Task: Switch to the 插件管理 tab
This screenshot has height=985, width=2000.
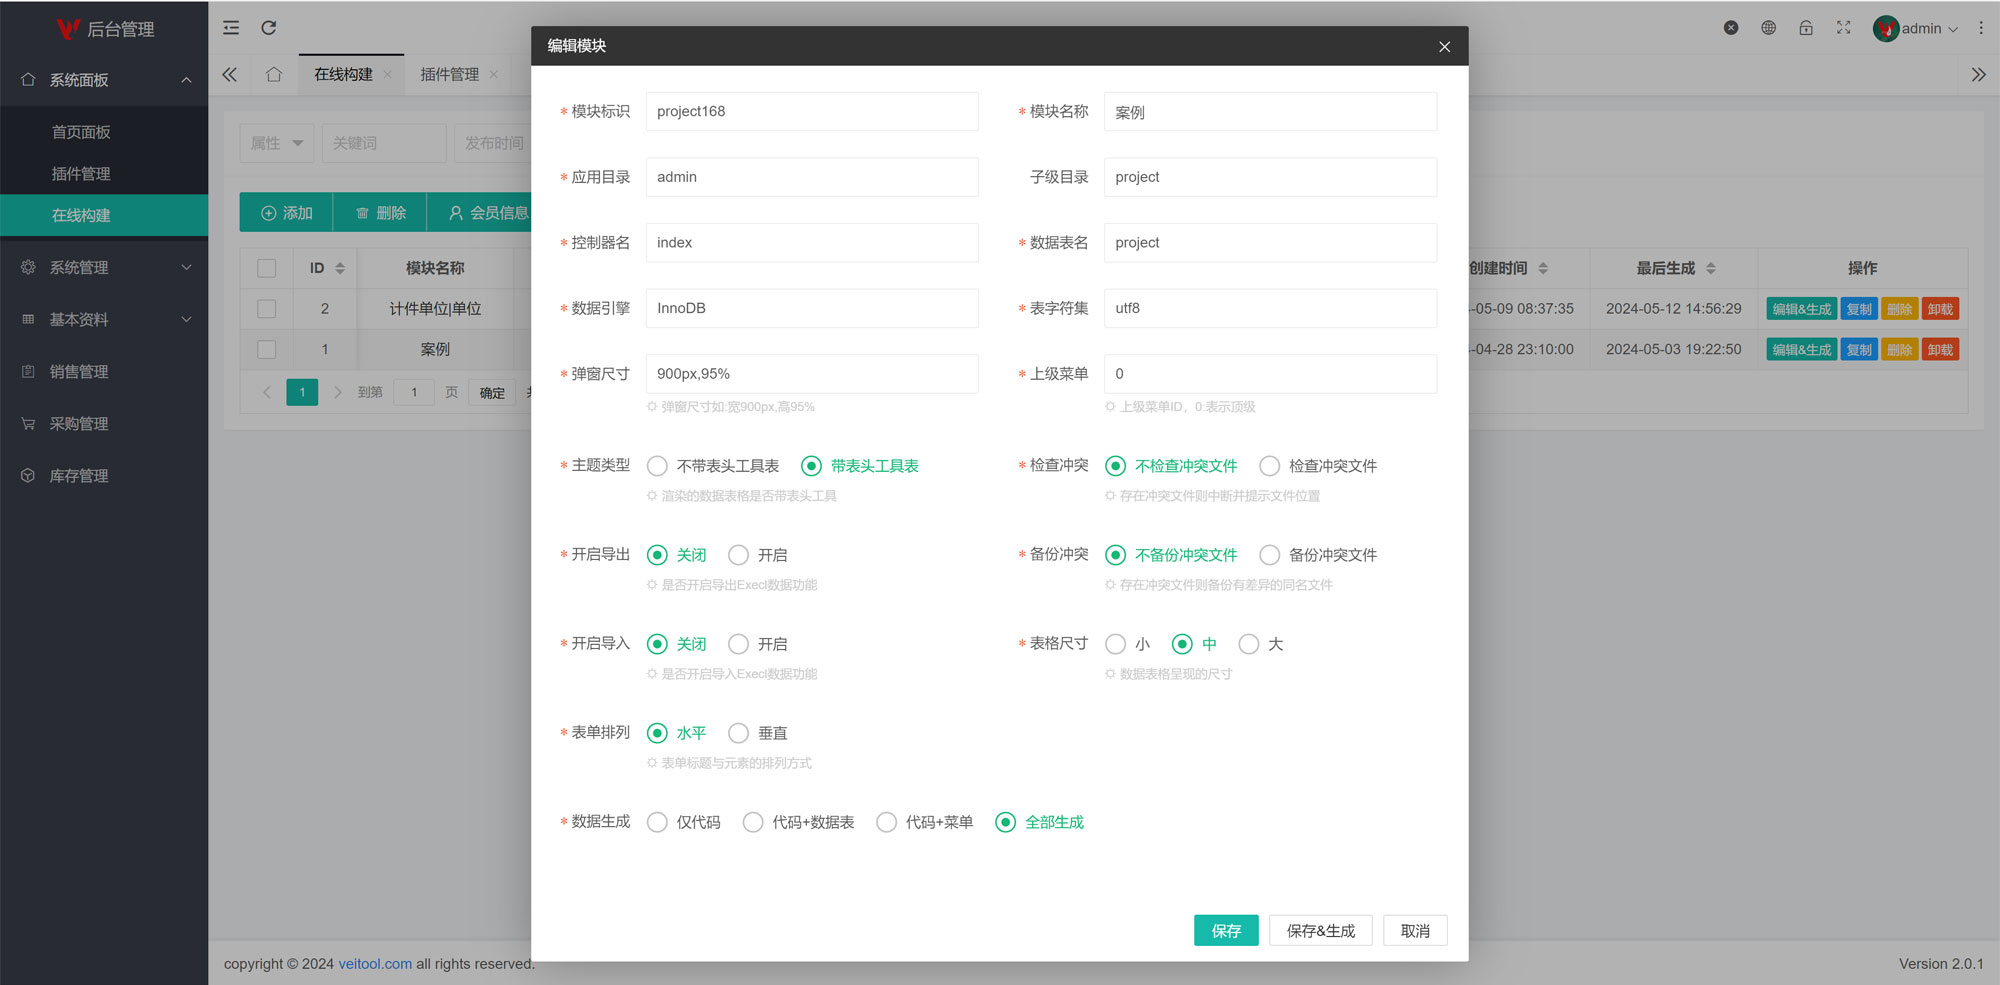Action: pos(449,75)
